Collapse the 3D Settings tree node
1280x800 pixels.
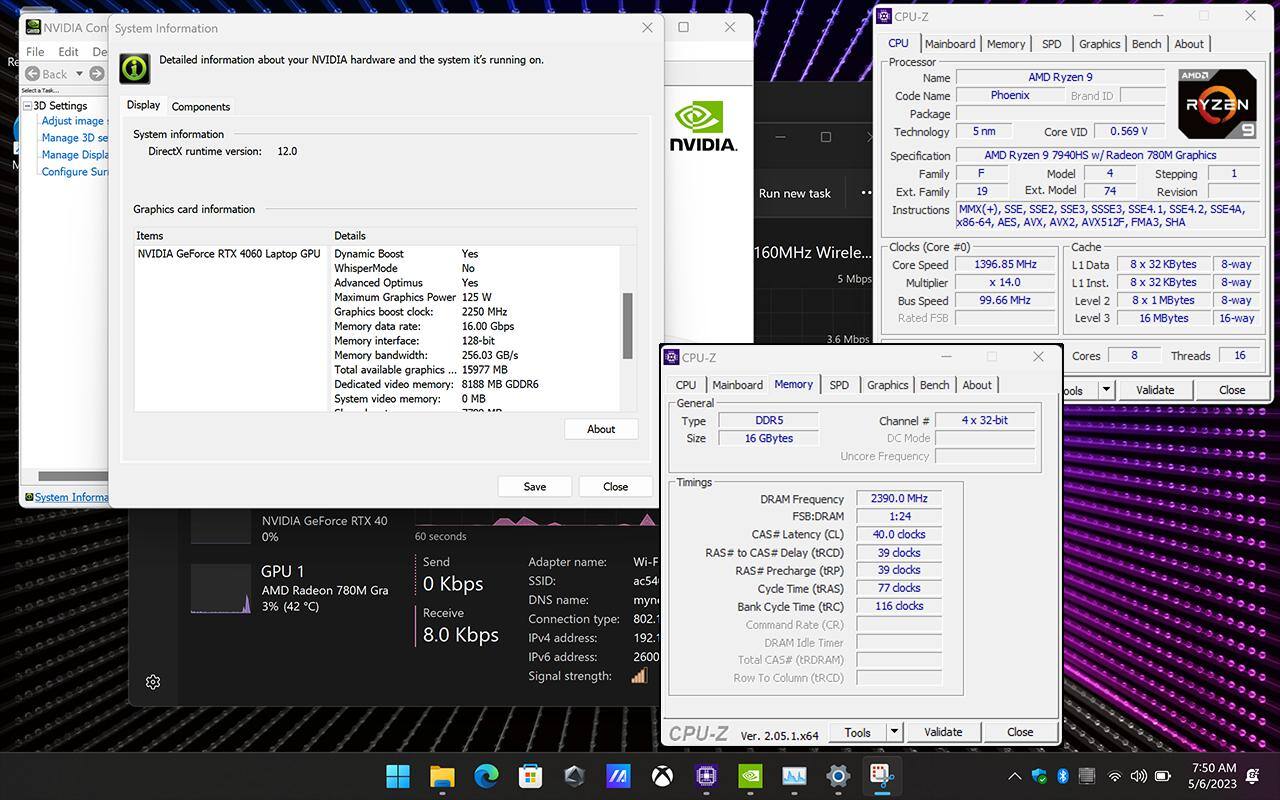point(27,106)
